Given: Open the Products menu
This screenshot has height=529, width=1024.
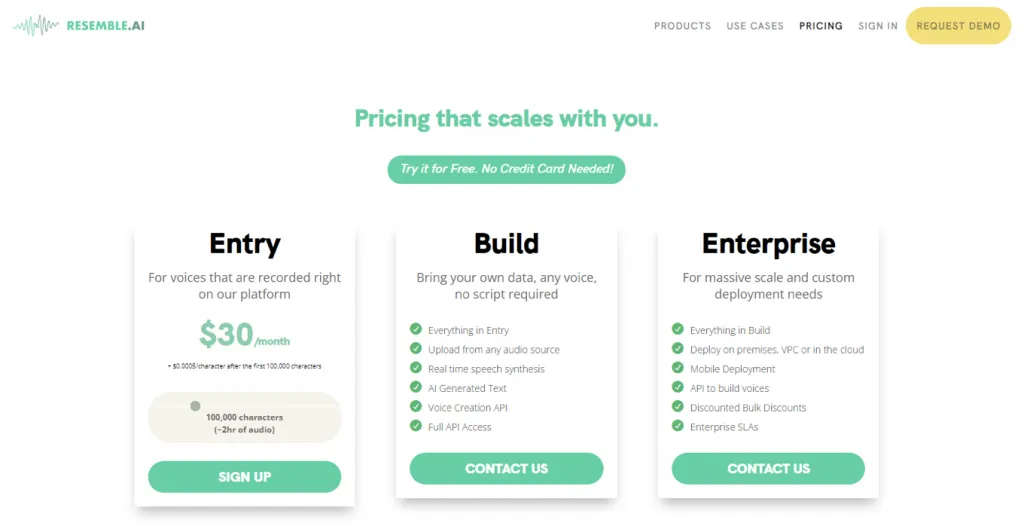Looking at the screenshot, I should pyautogui.click(x=682, y=26).
